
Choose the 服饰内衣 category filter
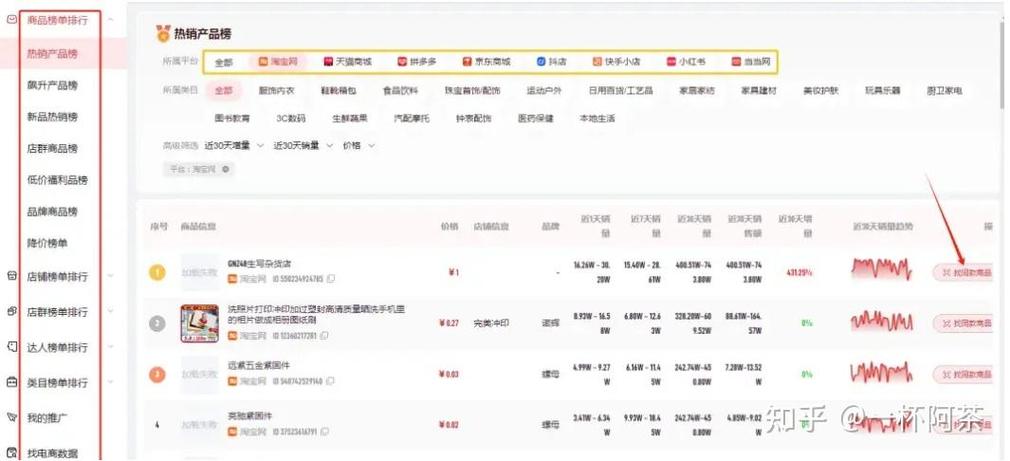pos(276,91)
